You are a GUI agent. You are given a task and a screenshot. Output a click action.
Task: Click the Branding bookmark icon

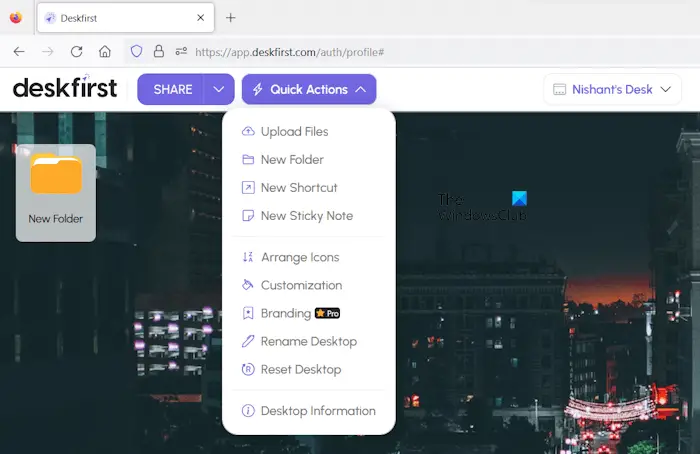[248, 313]
